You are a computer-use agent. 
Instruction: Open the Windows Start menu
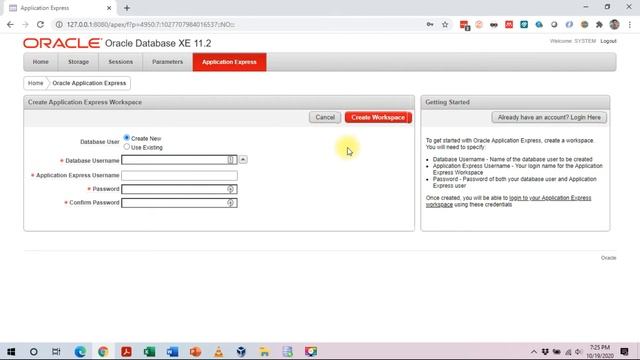point(11,351)
